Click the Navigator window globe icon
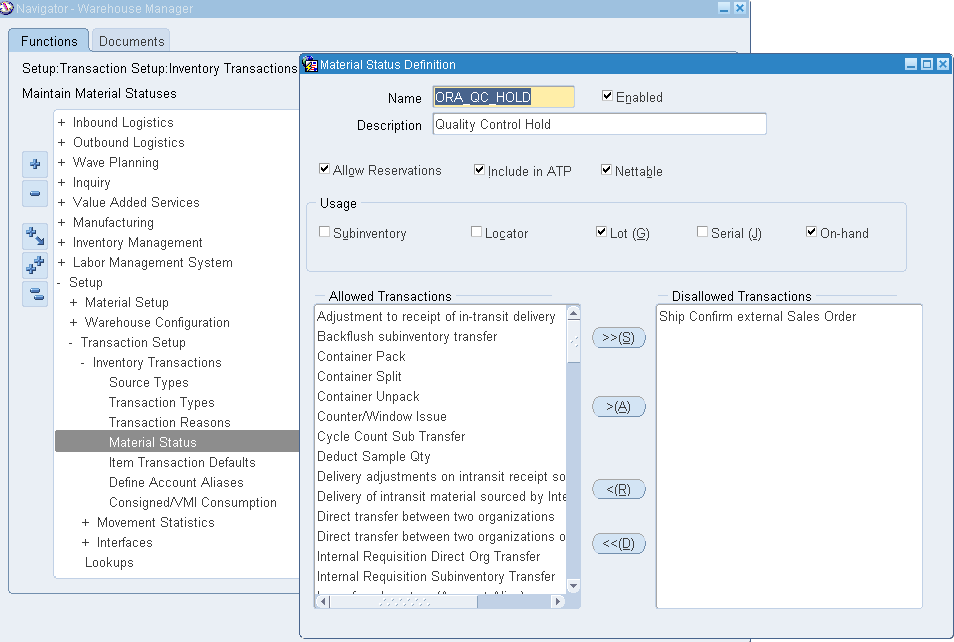 pyautogui.click(x=9, y=8)
